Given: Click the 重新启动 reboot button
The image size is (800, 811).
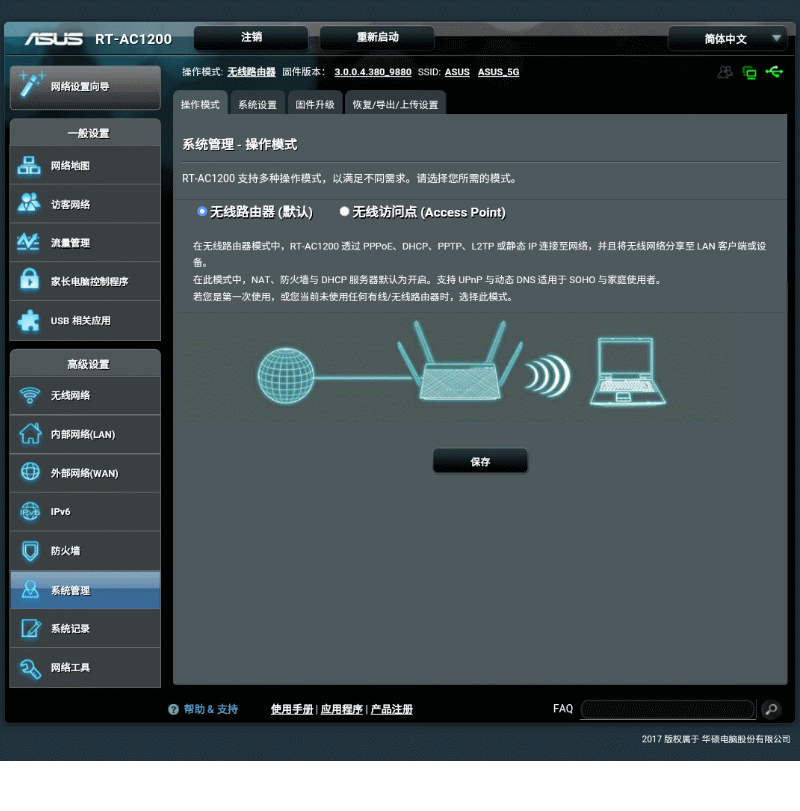Looking at the screenshot, I should point(377,37).
